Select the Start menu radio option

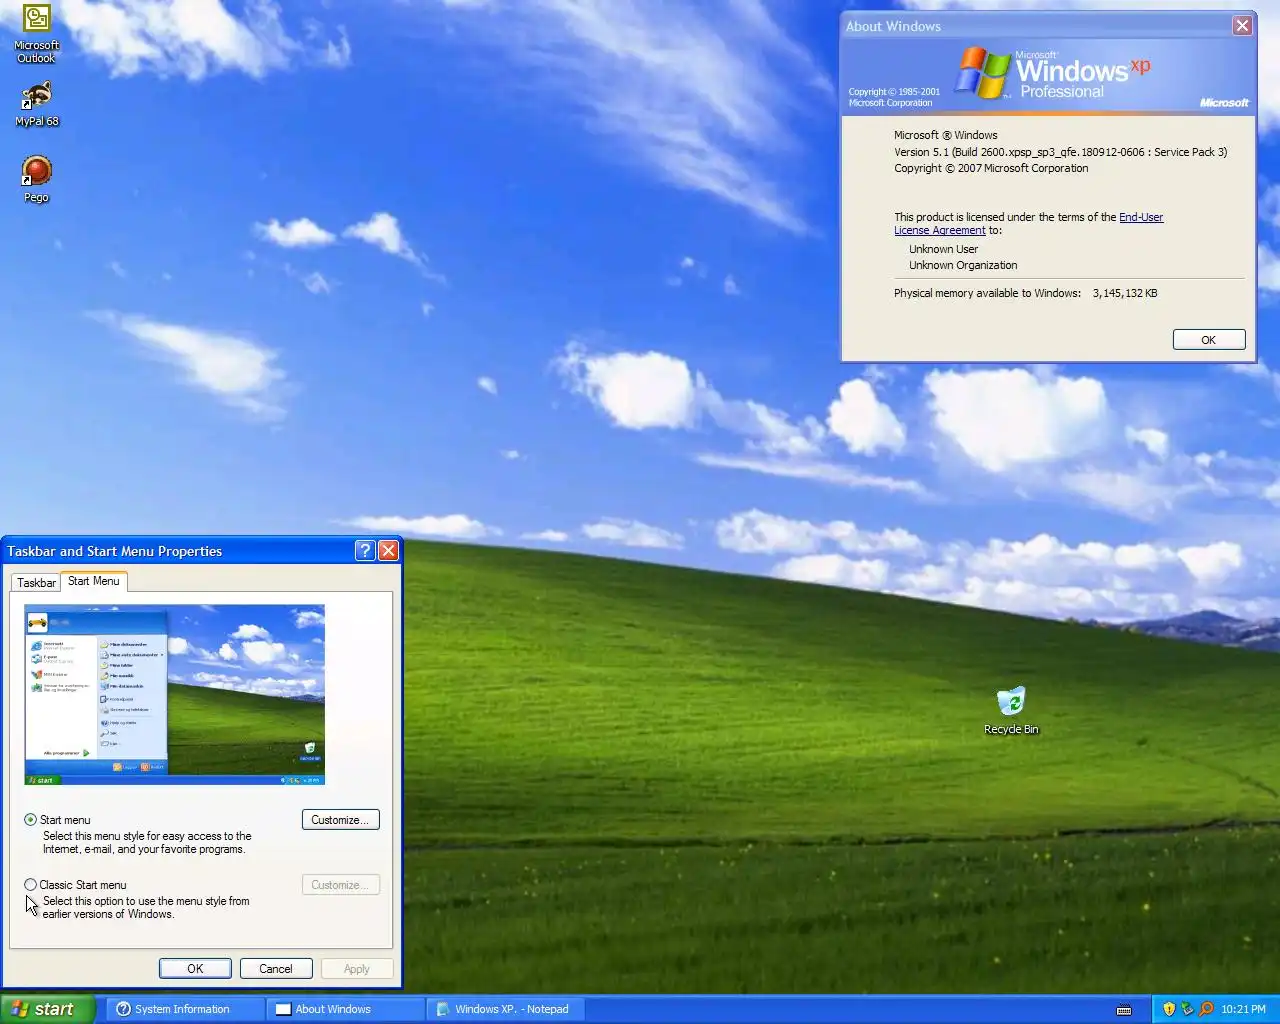(x=31, y=819)
